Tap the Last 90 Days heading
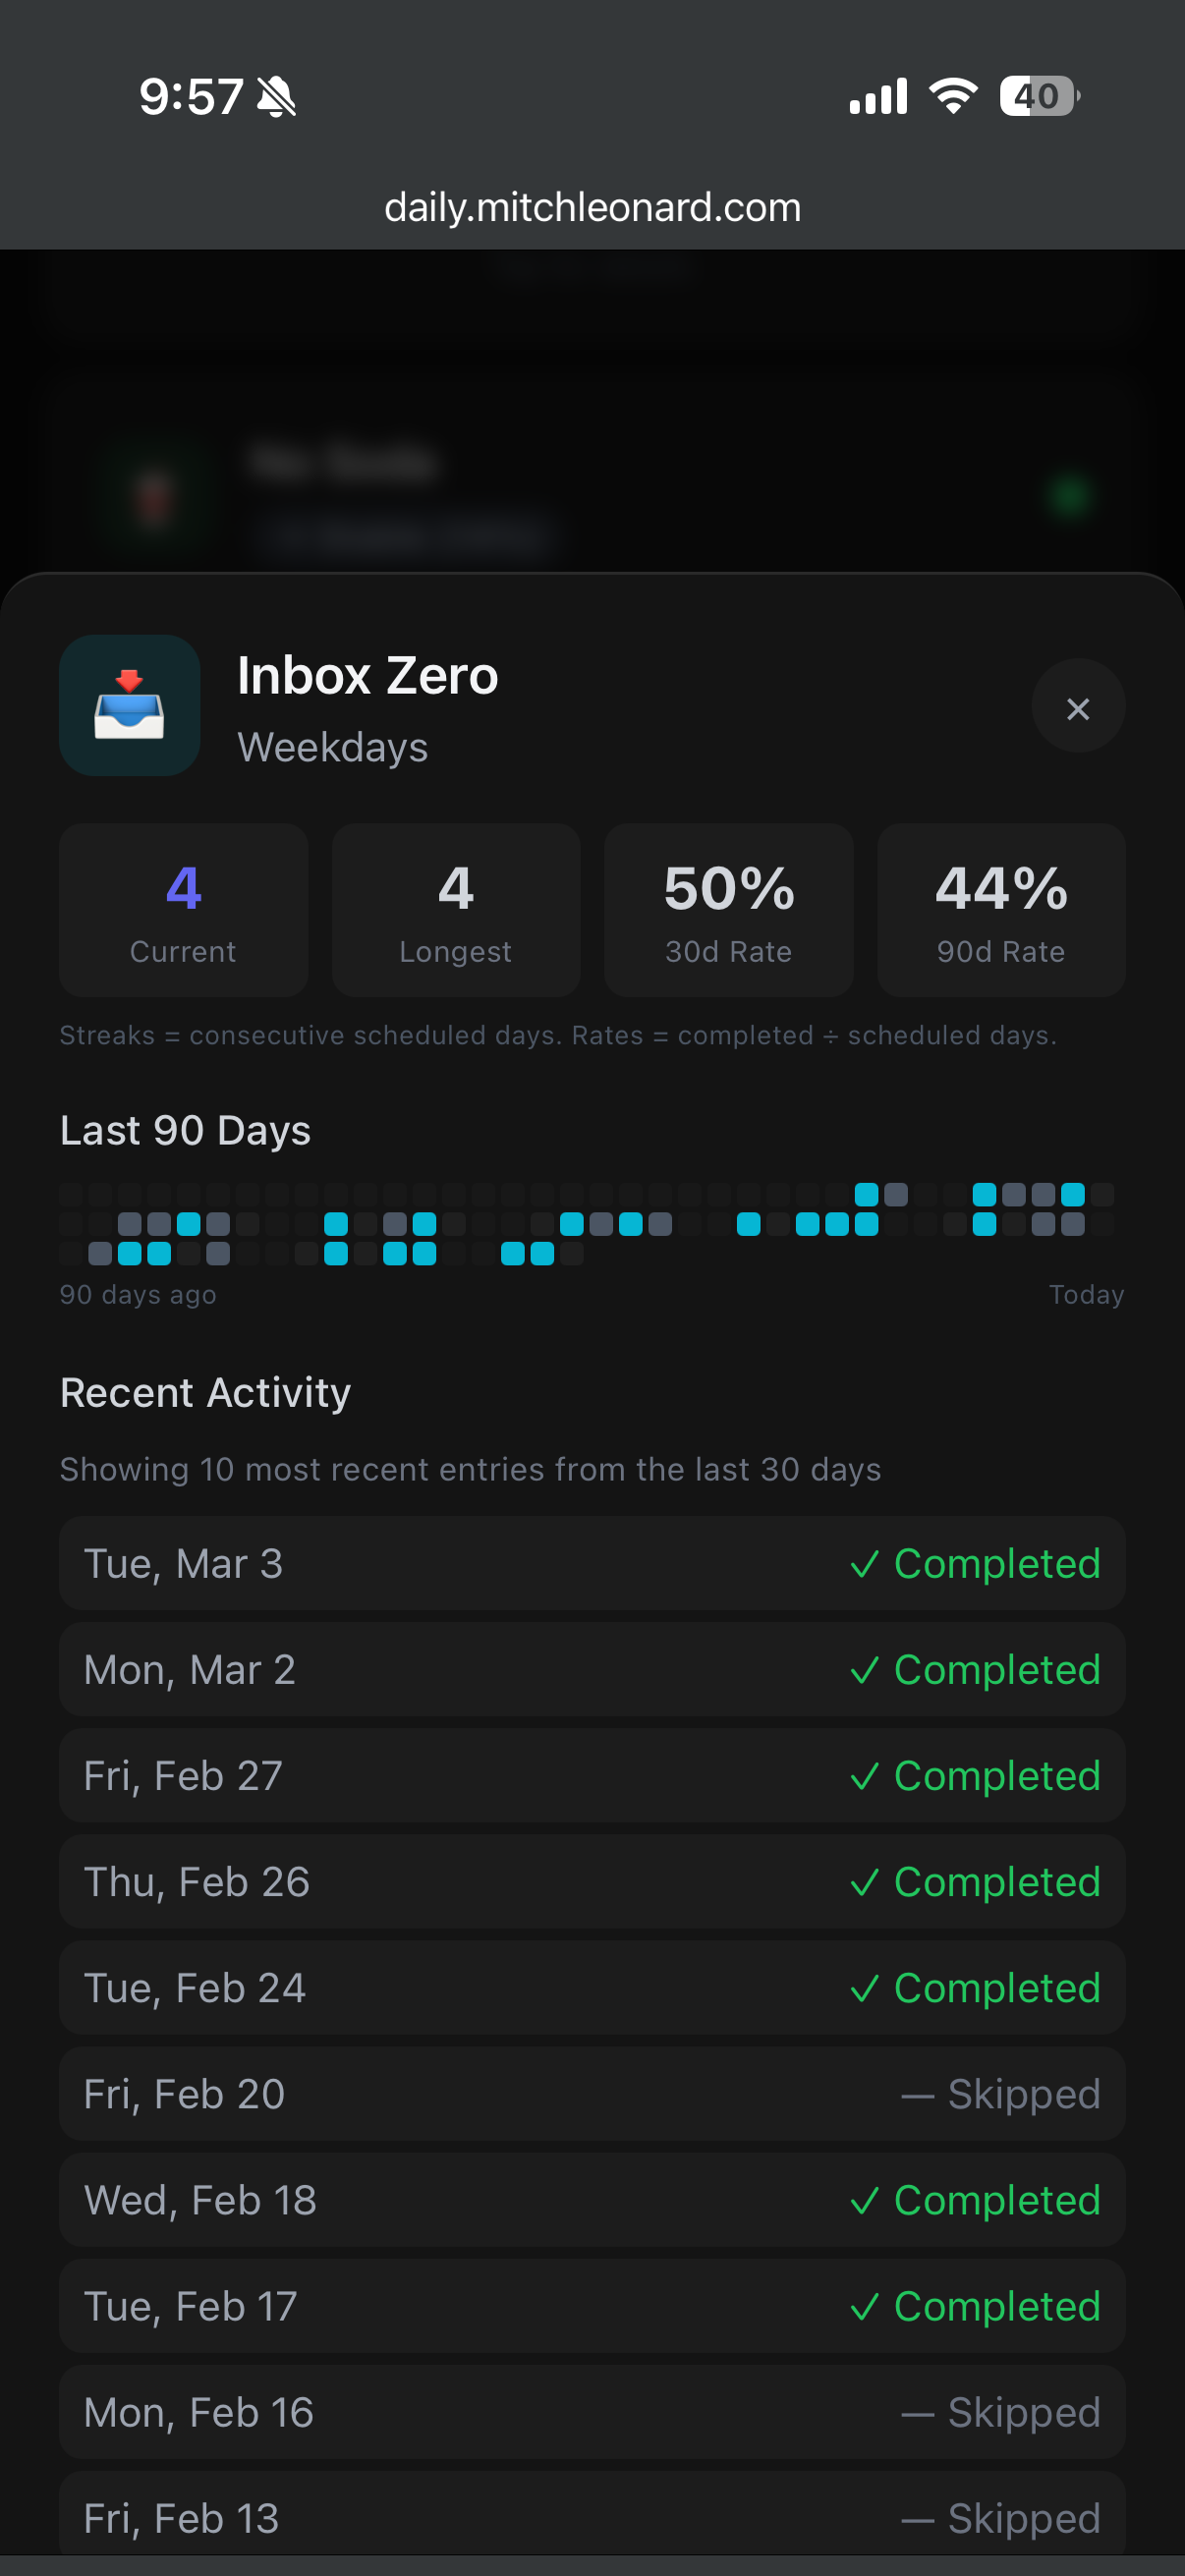1185x2576 pixels. coord(185,1130)
